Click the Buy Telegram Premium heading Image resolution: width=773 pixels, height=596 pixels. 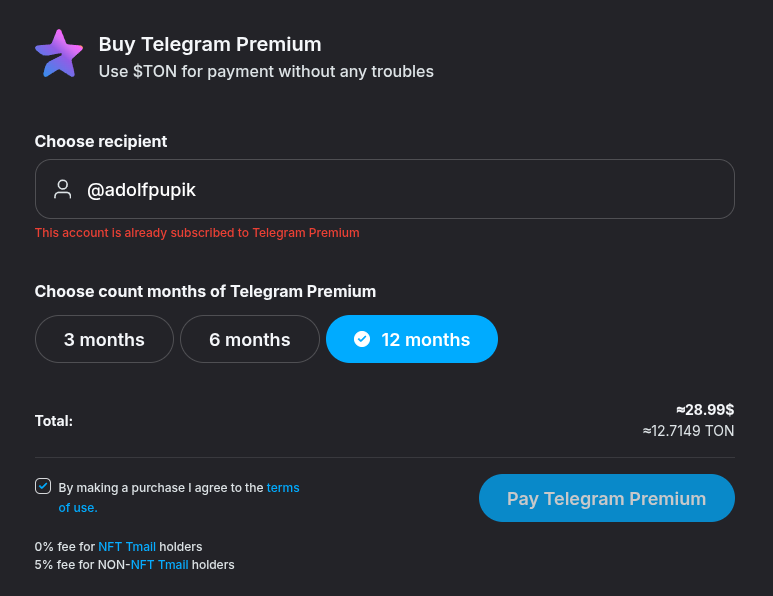pyautogui.click(x=210, y=44)
